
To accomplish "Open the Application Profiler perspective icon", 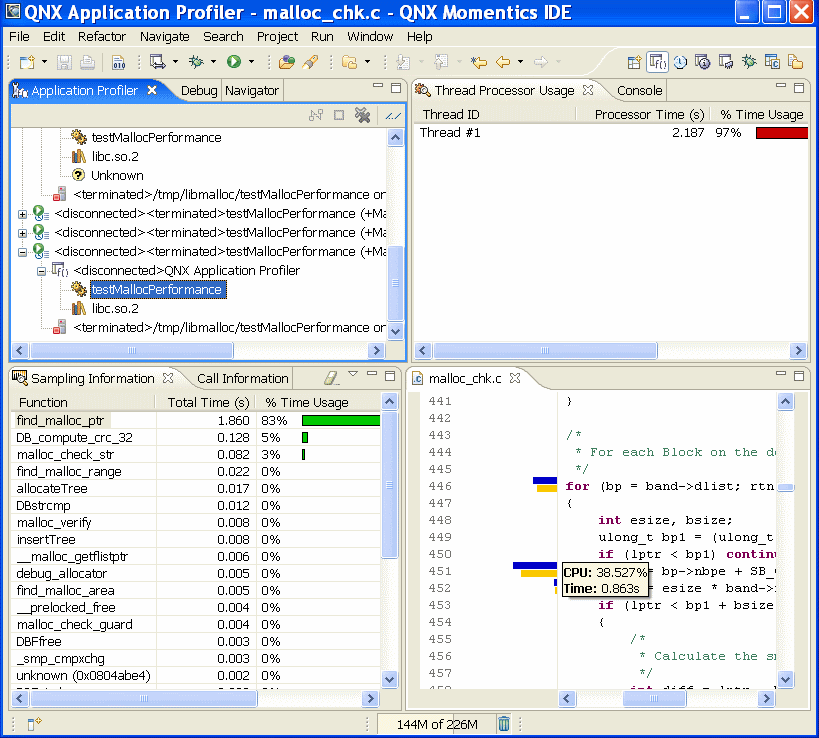I will (657, 62).
